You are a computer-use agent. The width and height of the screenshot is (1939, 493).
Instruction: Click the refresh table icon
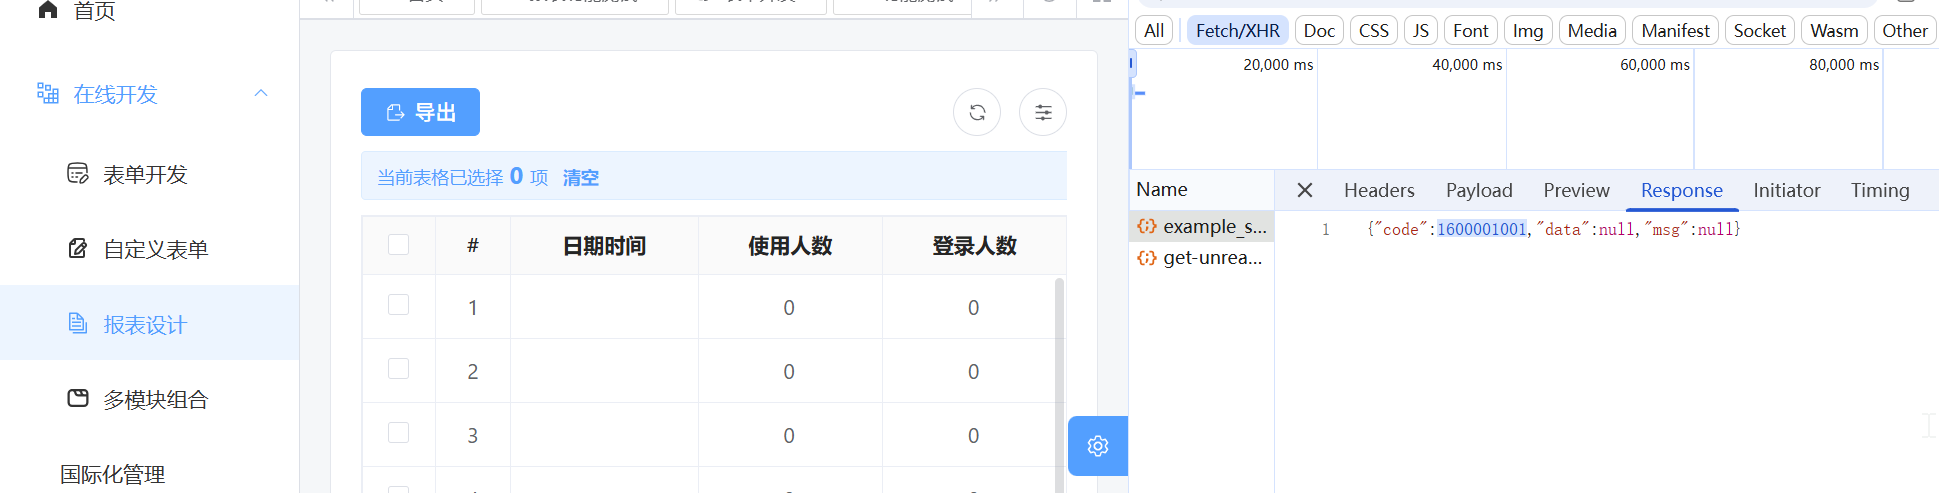(977, 112)
